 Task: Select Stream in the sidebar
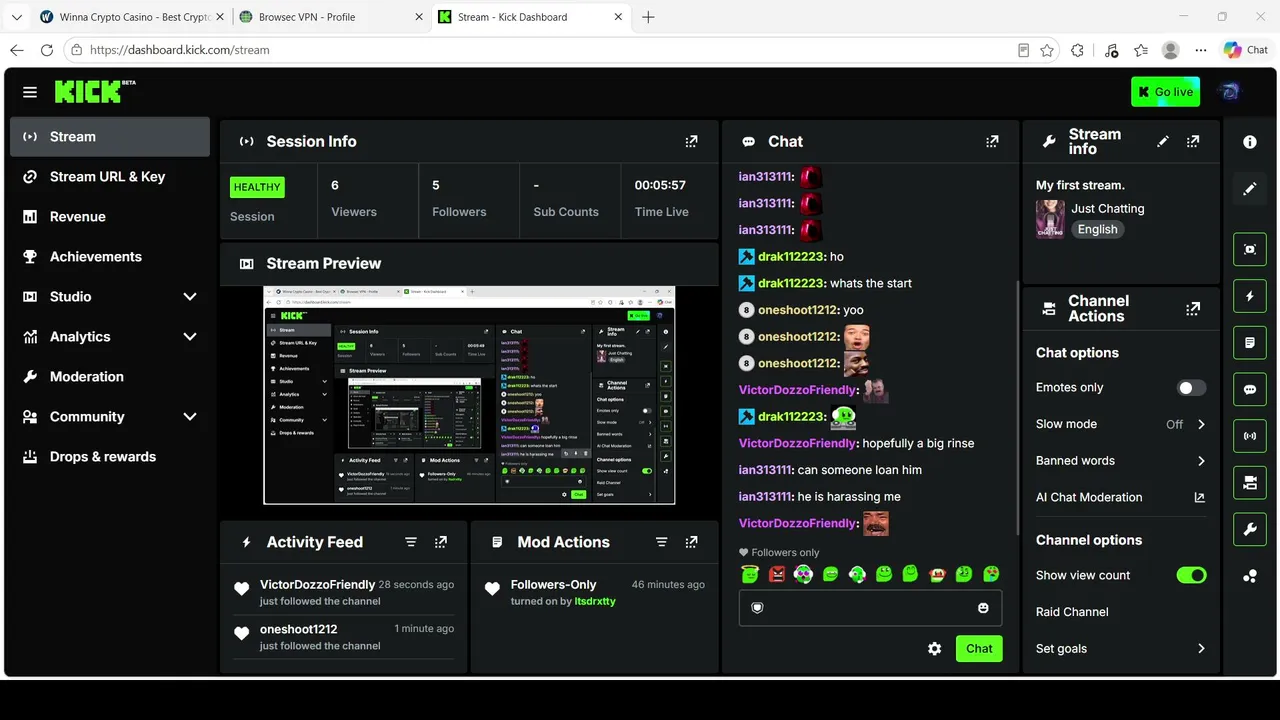point(110,137)
